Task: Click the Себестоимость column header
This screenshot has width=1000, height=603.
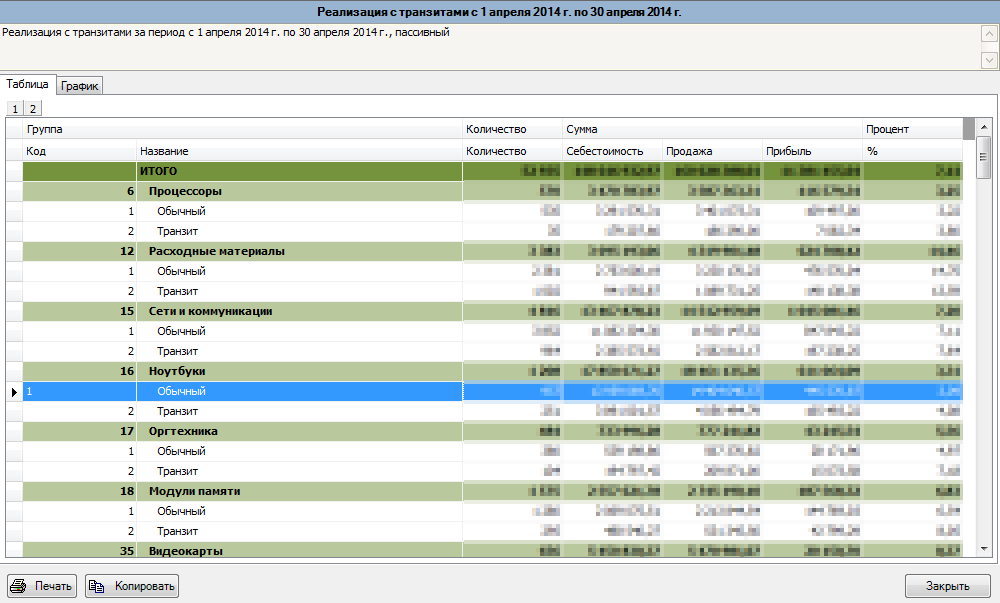Action: pos(613,151)
